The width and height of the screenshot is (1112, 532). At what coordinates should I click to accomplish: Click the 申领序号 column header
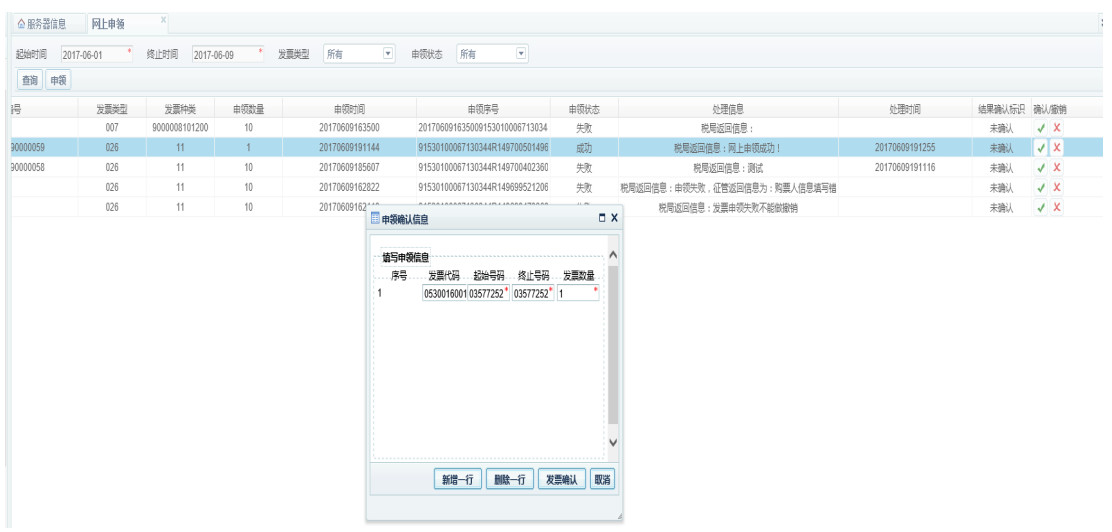pos(483,109)
